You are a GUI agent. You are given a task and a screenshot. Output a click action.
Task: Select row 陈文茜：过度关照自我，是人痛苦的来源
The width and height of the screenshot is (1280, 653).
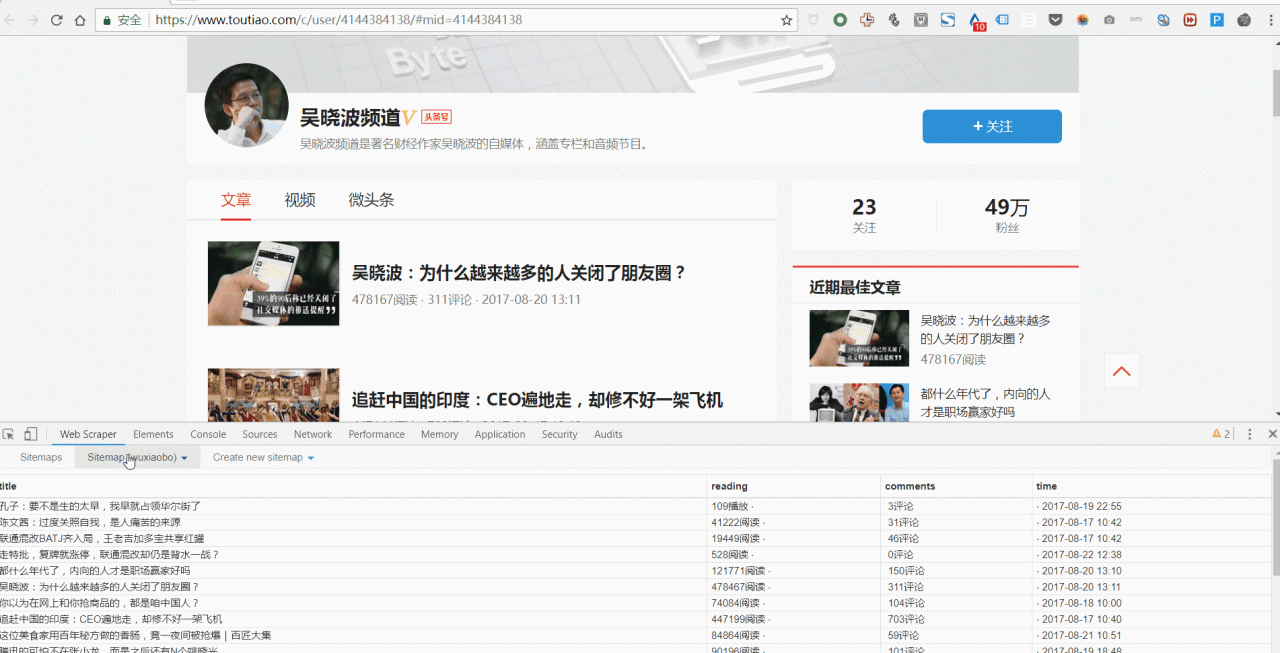pyautogui.click(x=635, y=522)
